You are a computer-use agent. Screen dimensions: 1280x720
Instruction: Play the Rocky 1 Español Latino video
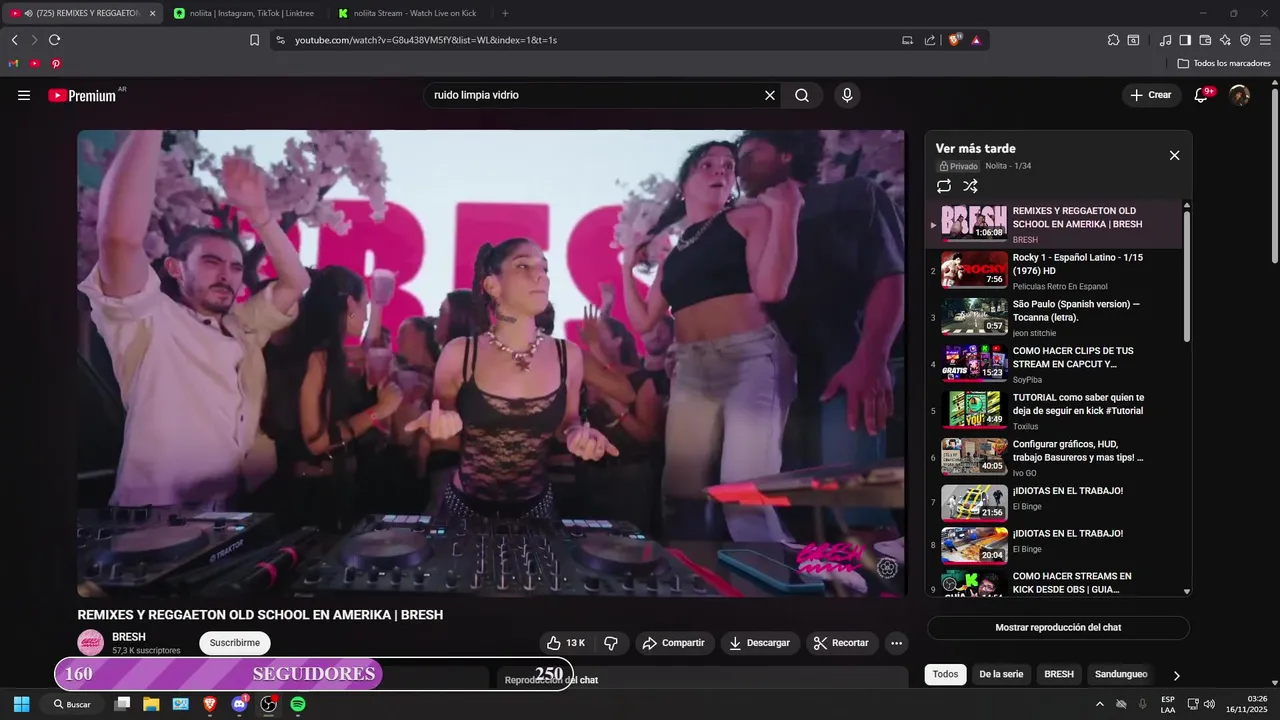(x=1056, y=270)
